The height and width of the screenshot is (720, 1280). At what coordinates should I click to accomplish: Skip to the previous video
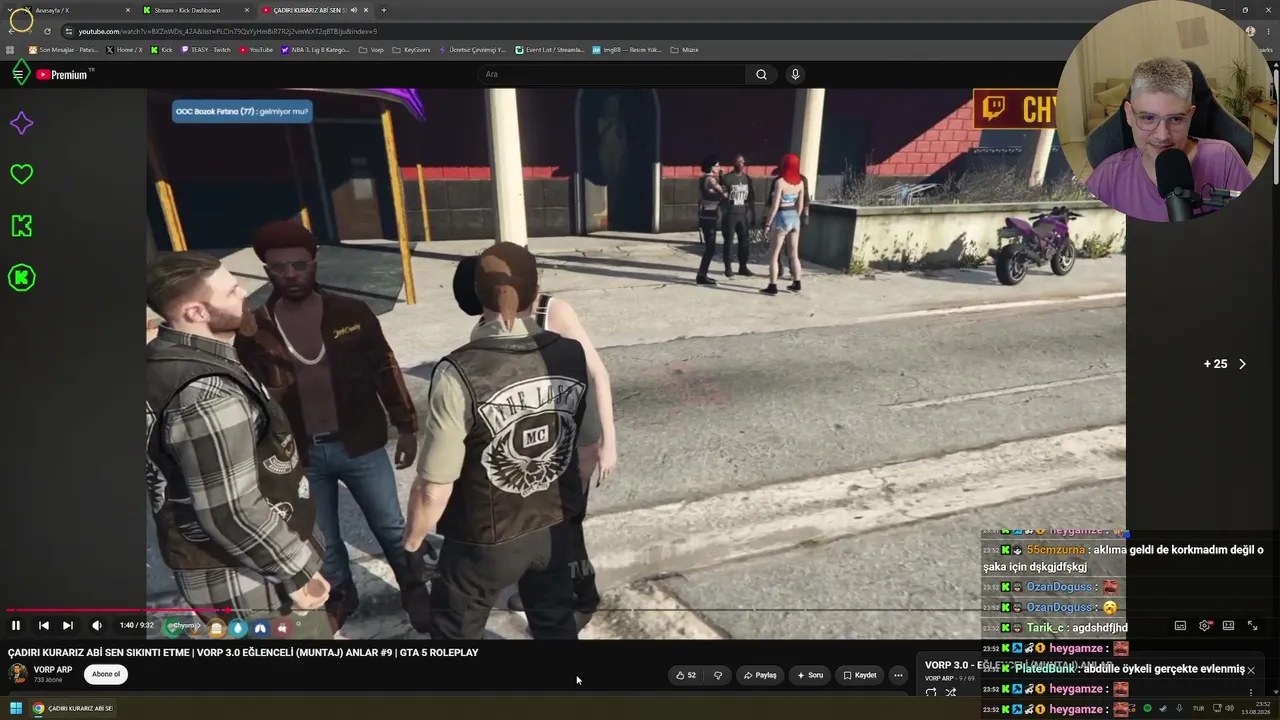(x=44, y=626)
